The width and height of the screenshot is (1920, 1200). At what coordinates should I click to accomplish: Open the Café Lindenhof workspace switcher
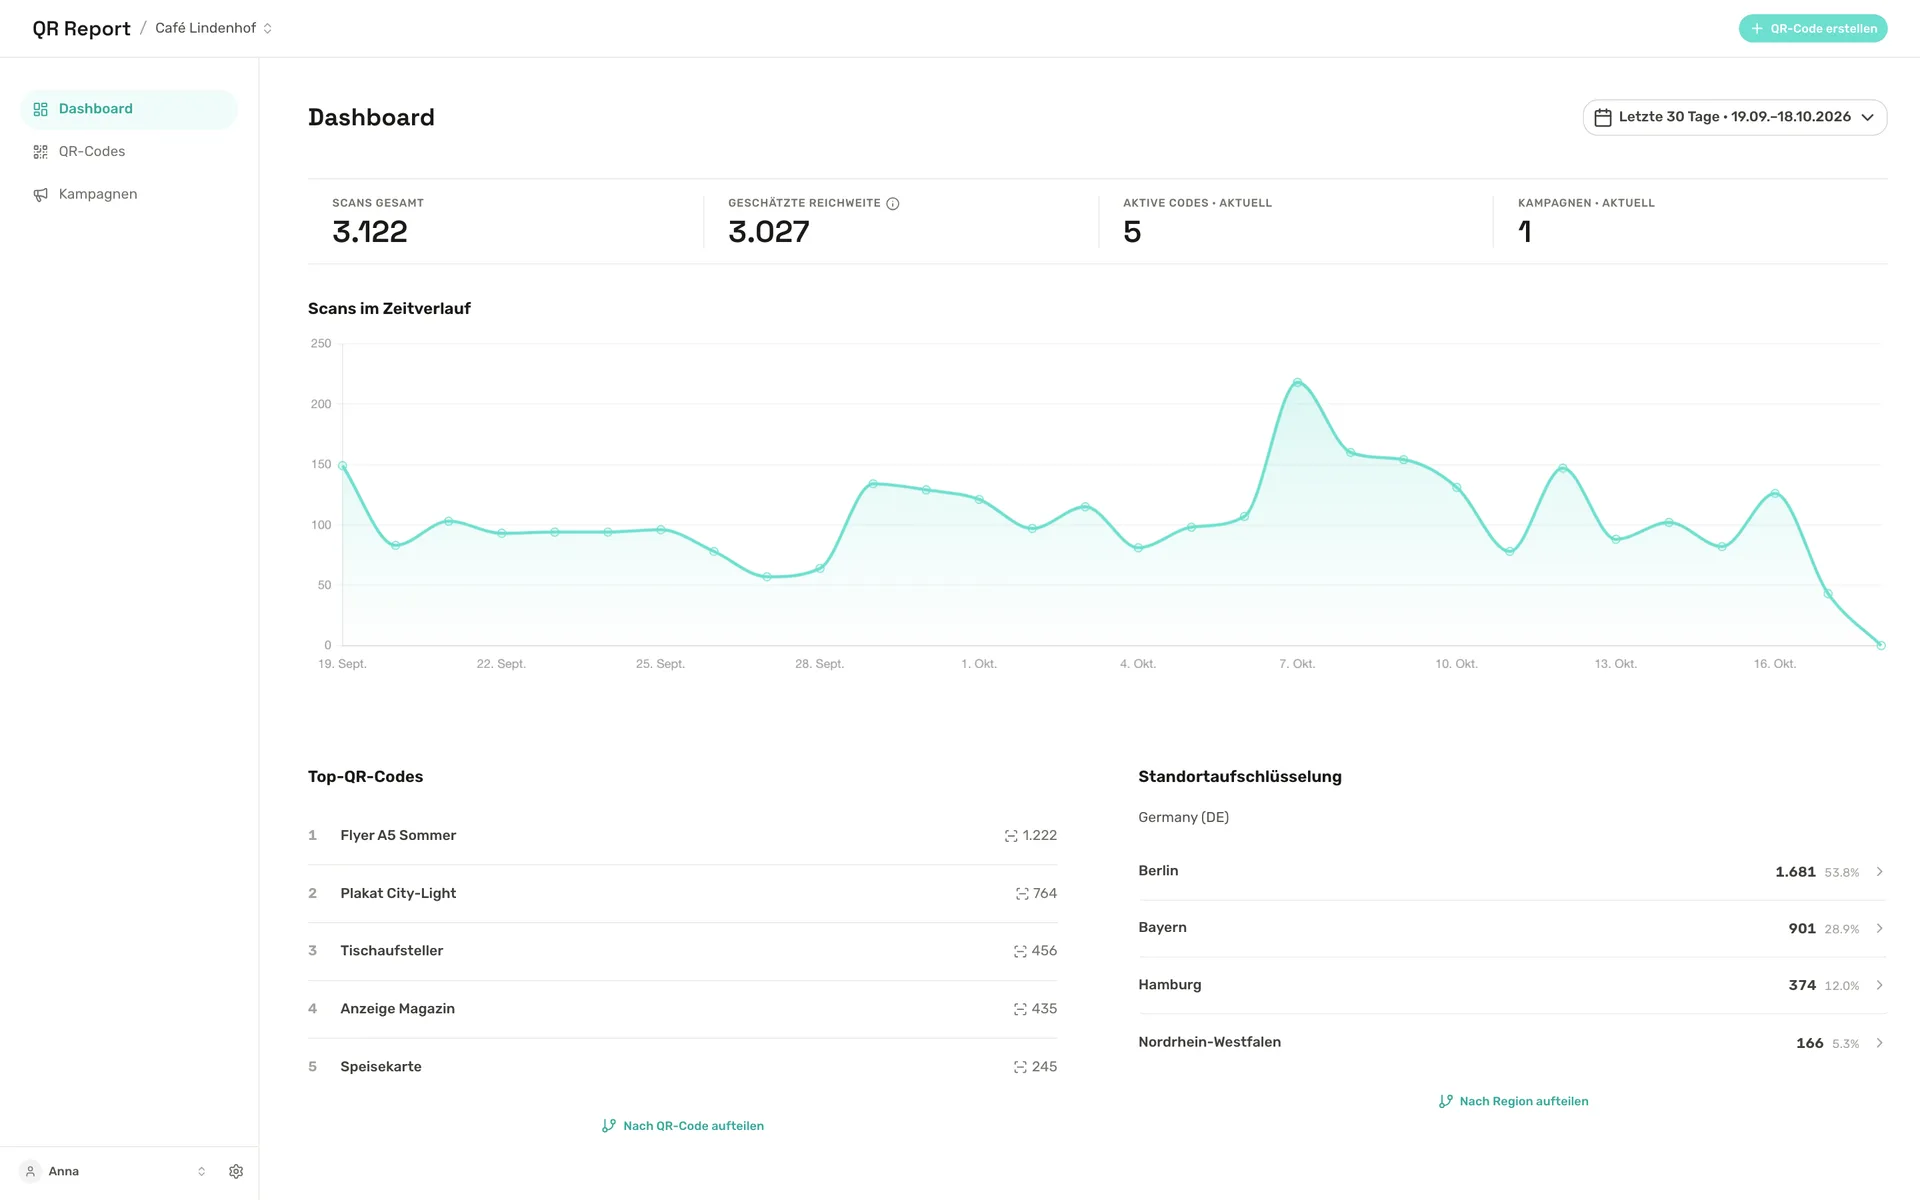pyautogui.click(x=213, y=28)
